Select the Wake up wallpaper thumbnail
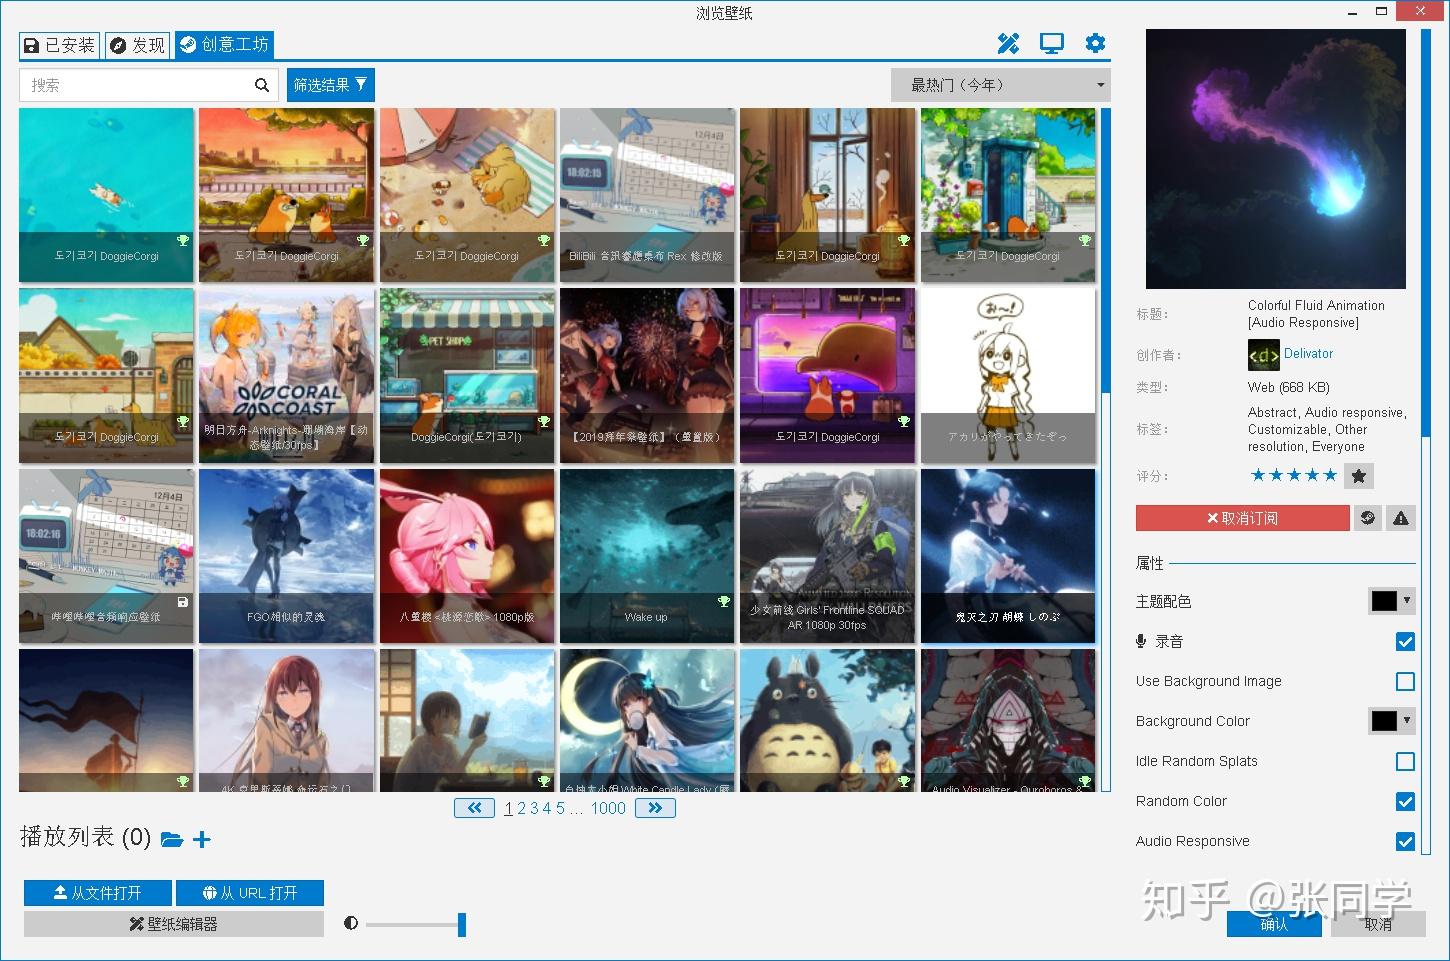Image resolution: width=1450 pixels, height=961 pixels. click(647, 556)
